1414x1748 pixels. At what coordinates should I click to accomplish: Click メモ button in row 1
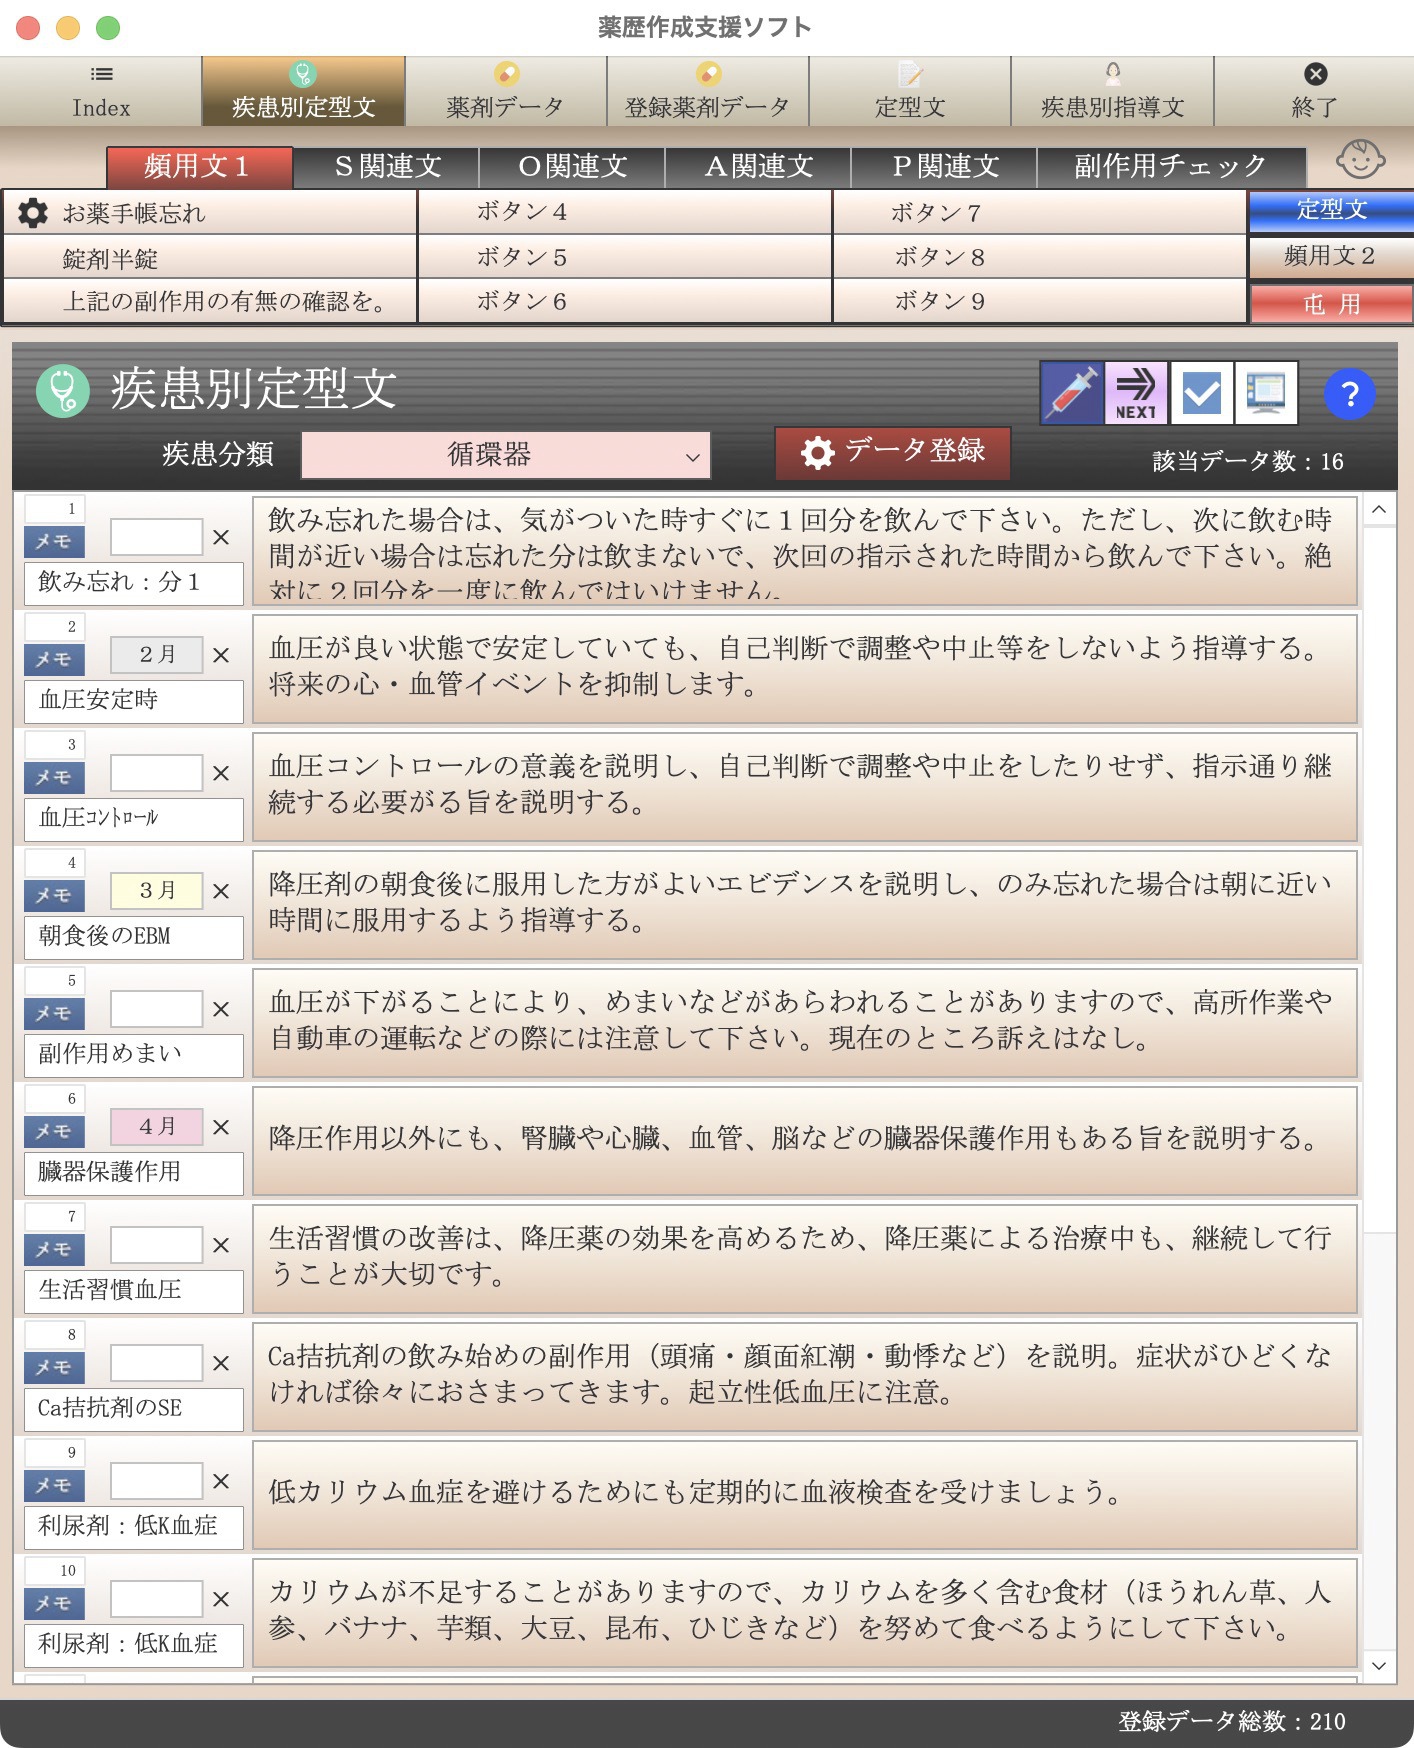point(54,541)
